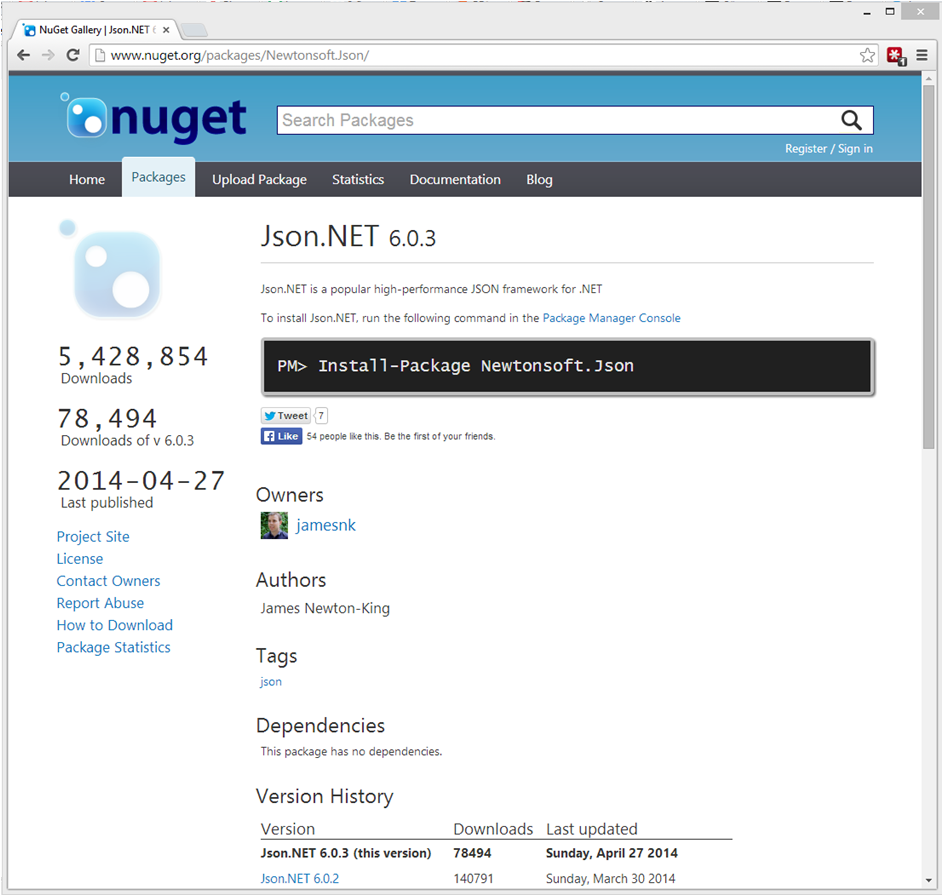Viewport: 943px width, 896px height.
Task: Click the NuGet logo
Action: [155, 117]
